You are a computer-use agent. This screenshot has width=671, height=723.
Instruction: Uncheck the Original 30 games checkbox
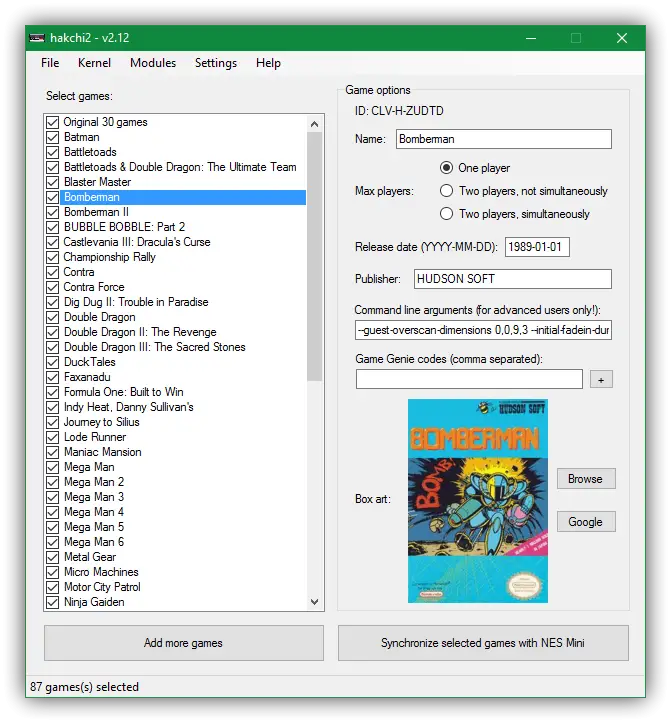point(53,122)
